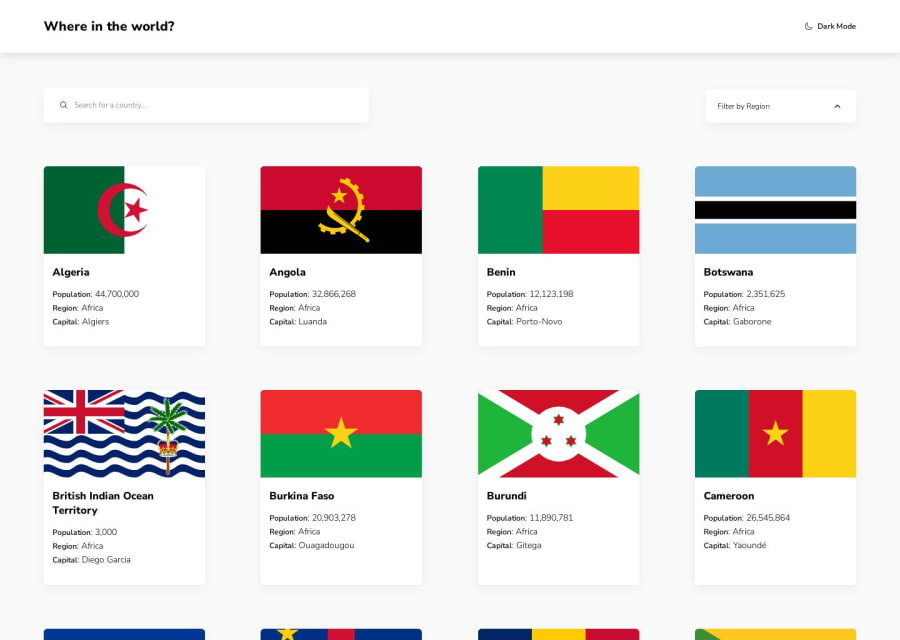Screen dimensions: 900x640
Task: Open the Filter by Region dropdown
Action: click(780, 105)
